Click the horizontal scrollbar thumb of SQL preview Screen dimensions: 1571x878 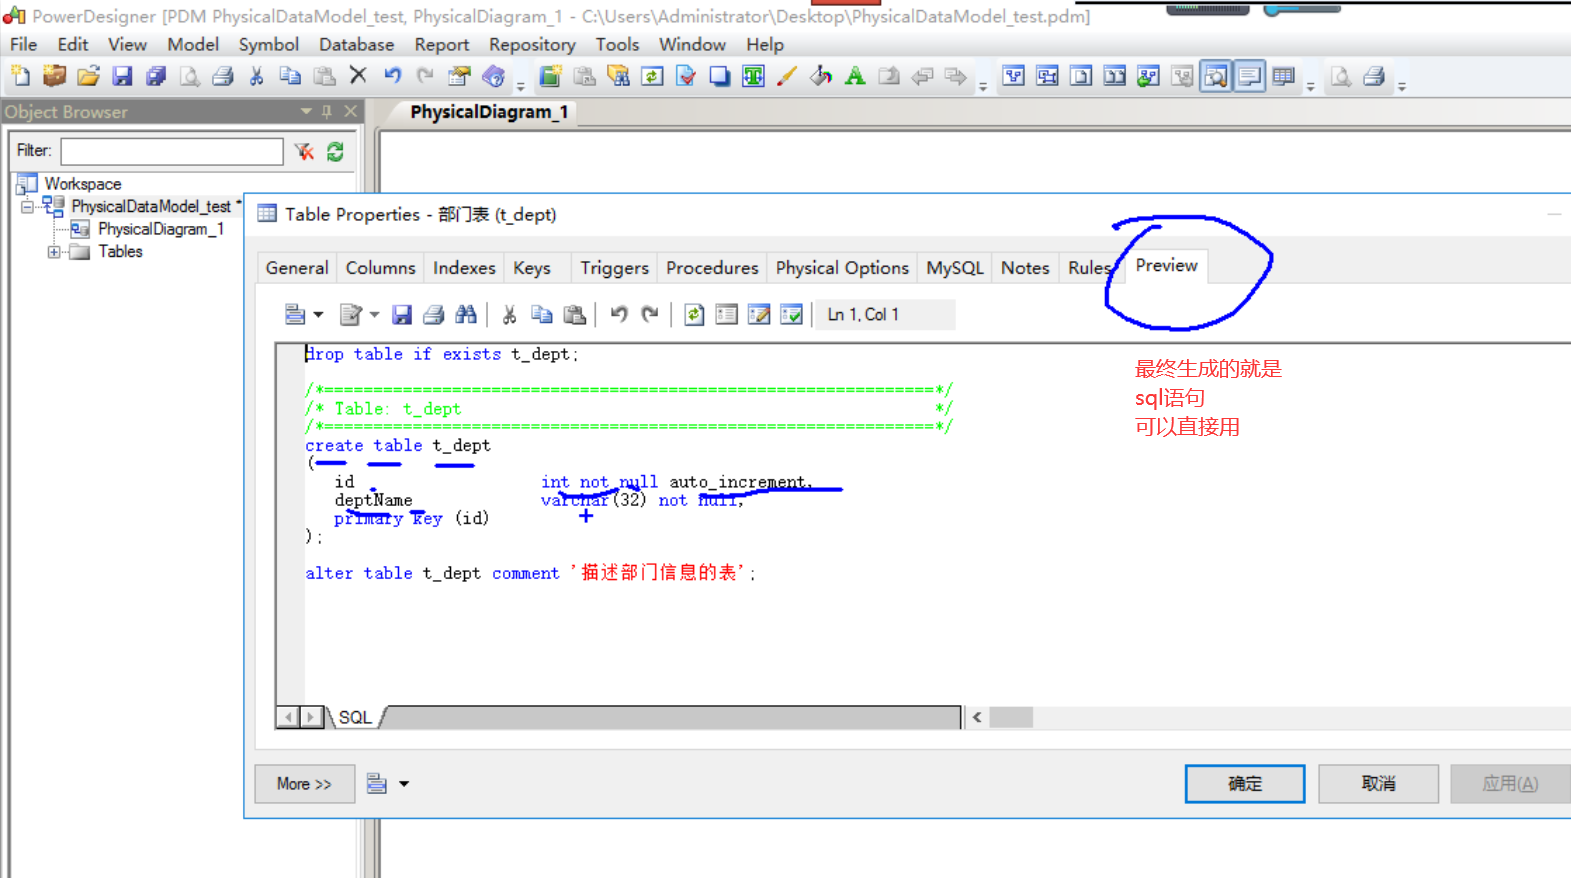(1011, 718)
